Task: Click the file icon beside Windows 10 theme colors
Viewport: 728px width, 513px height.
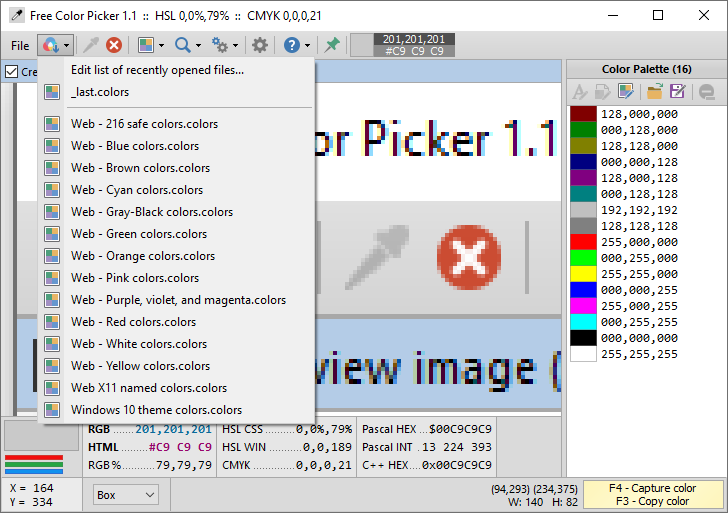Action: coord(52,410)
